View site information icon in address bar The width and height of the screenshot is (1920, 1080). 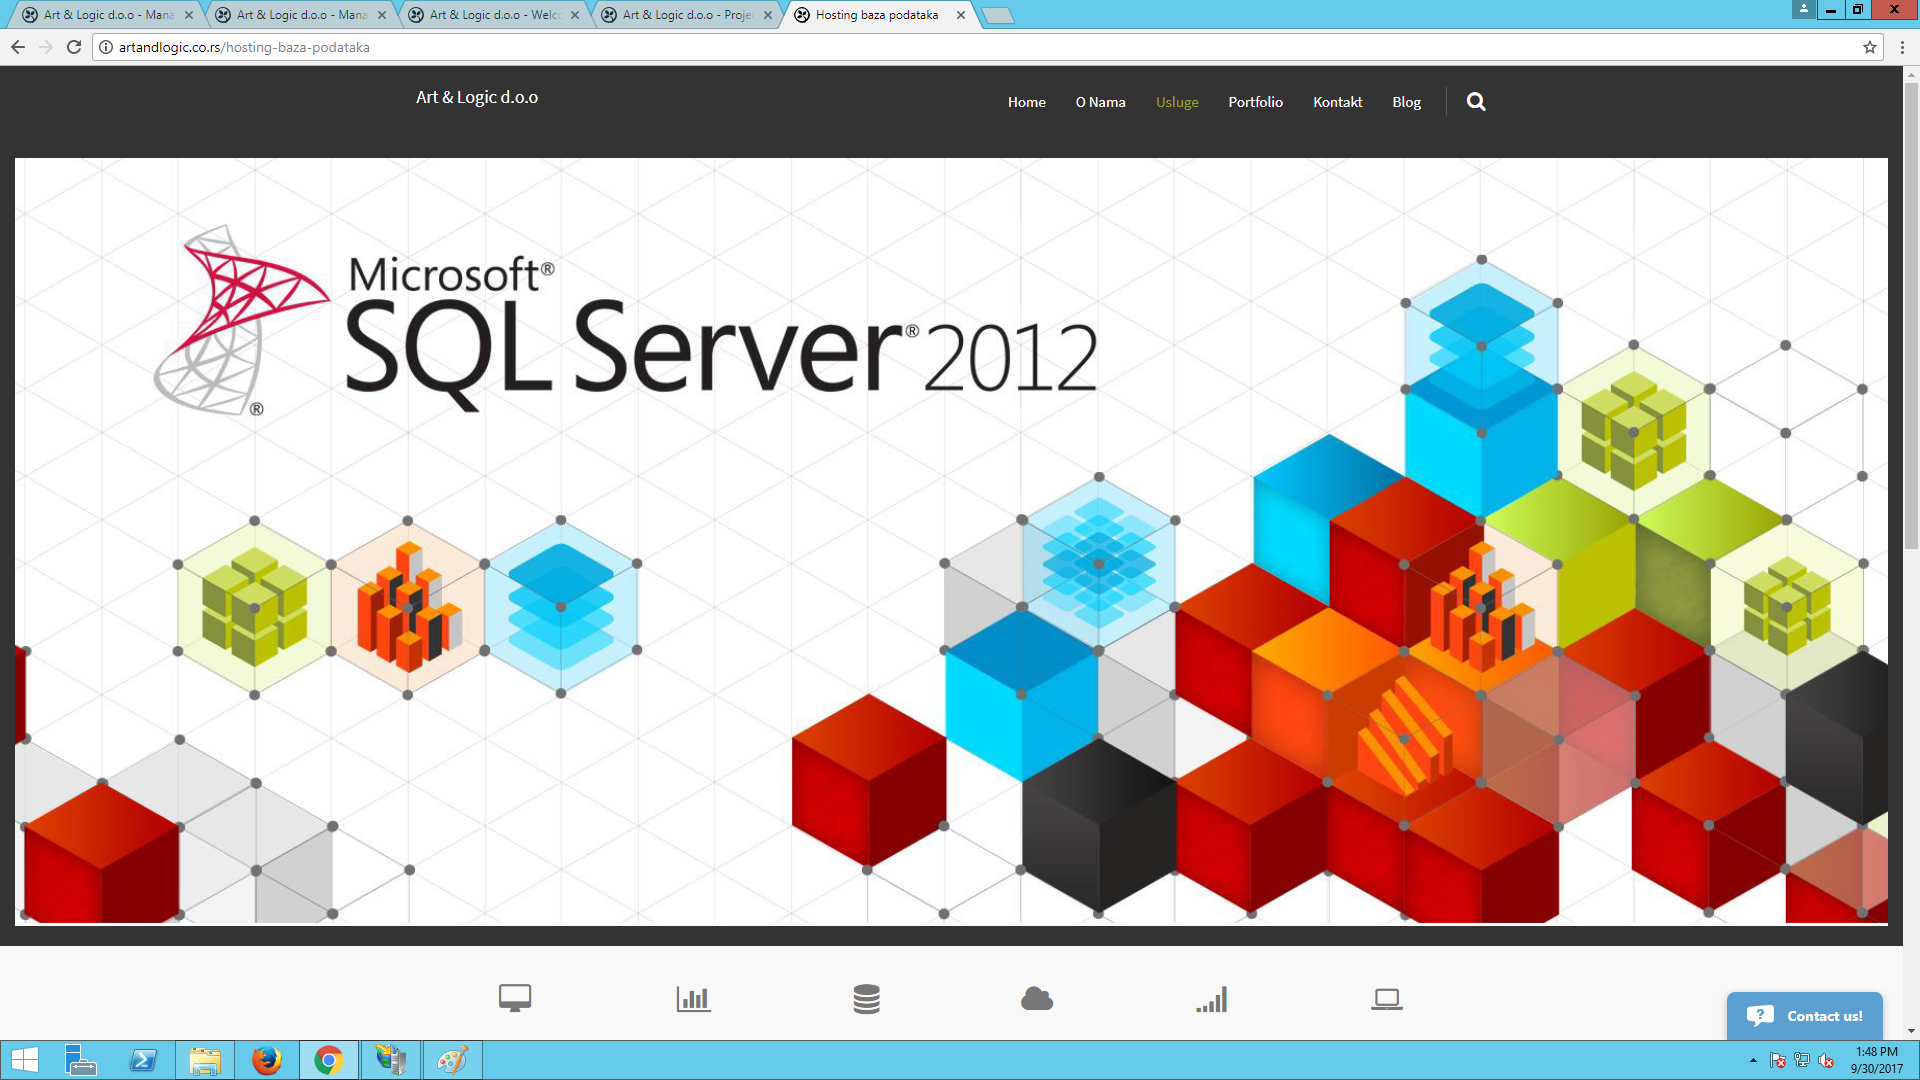(x=106, y=47)
